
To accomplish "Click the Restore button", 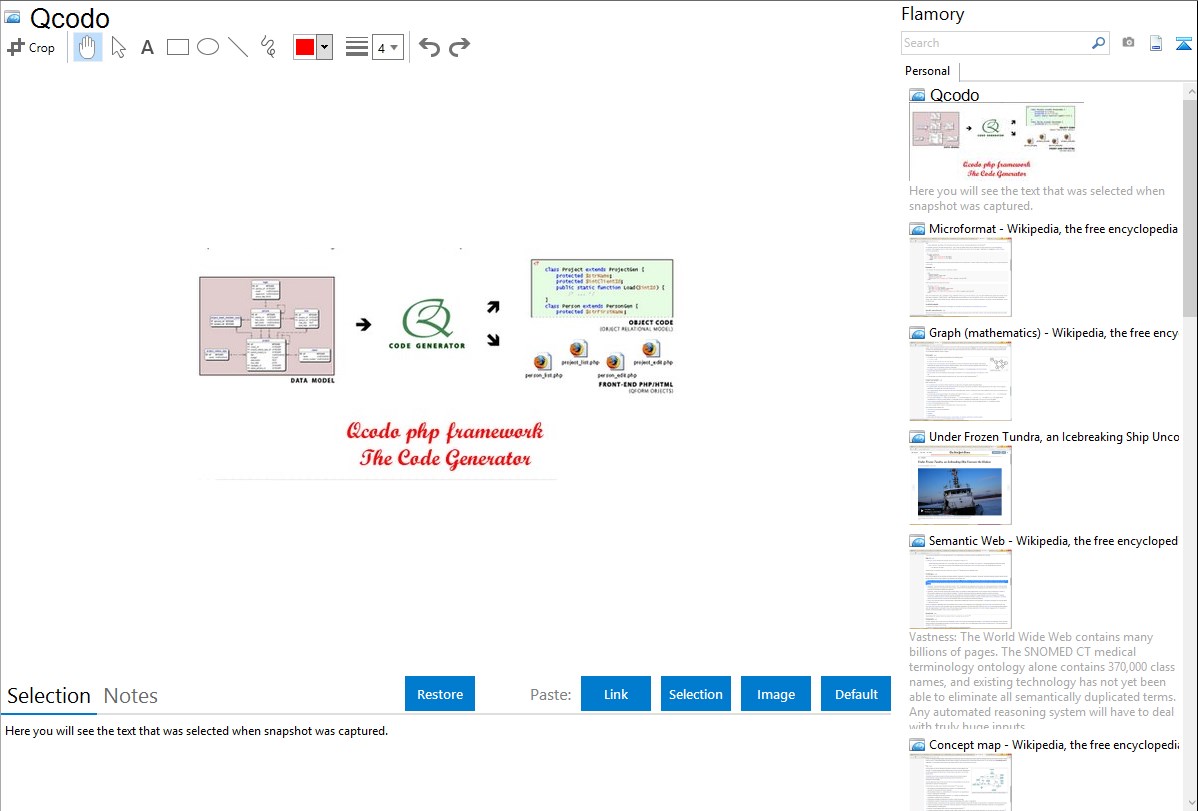I will (x=440, y=694).
